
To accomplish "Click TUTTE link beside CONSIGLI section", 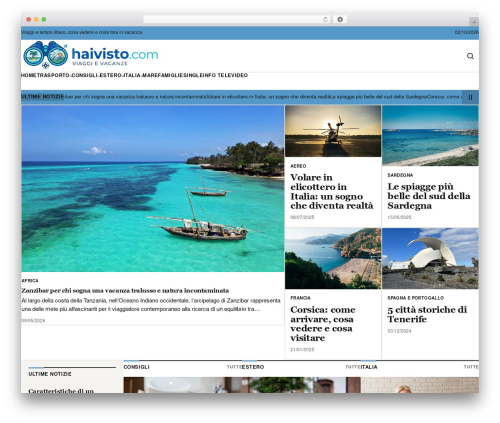I will click(x=234, y=367).
